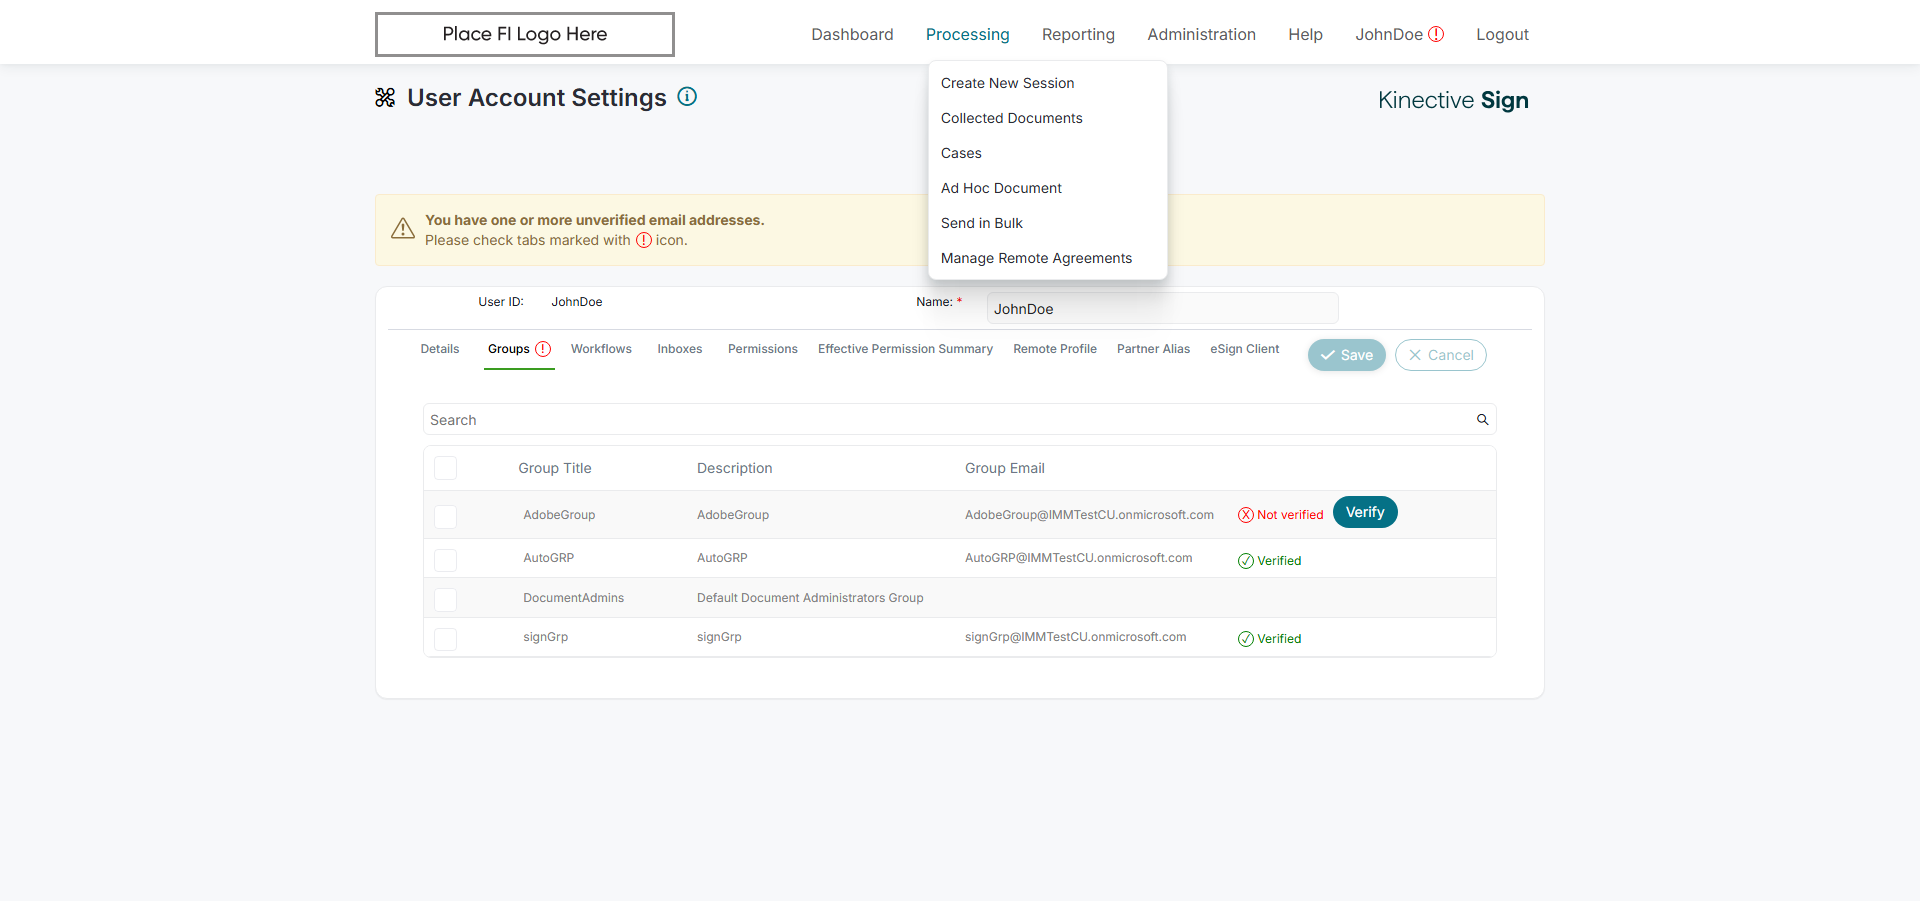Viewport: 1920px width, 901px height.
Task: Toggle the select-all checkbox in table header
Action: 446,468
